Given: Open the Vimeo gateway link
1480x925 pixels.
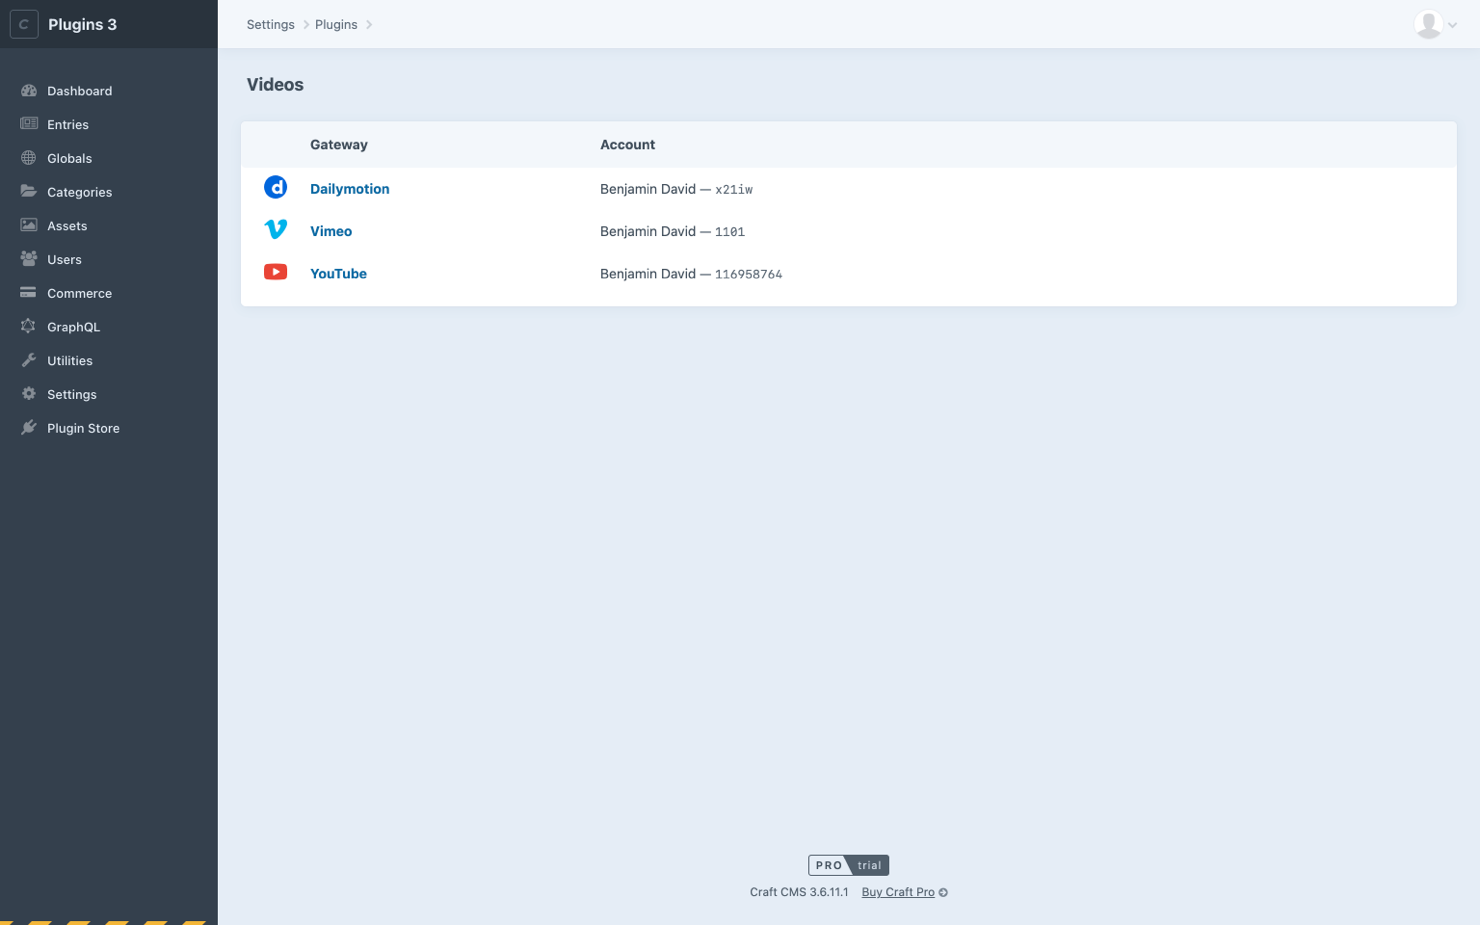Looking at the screenshot, I should [331, 231].
